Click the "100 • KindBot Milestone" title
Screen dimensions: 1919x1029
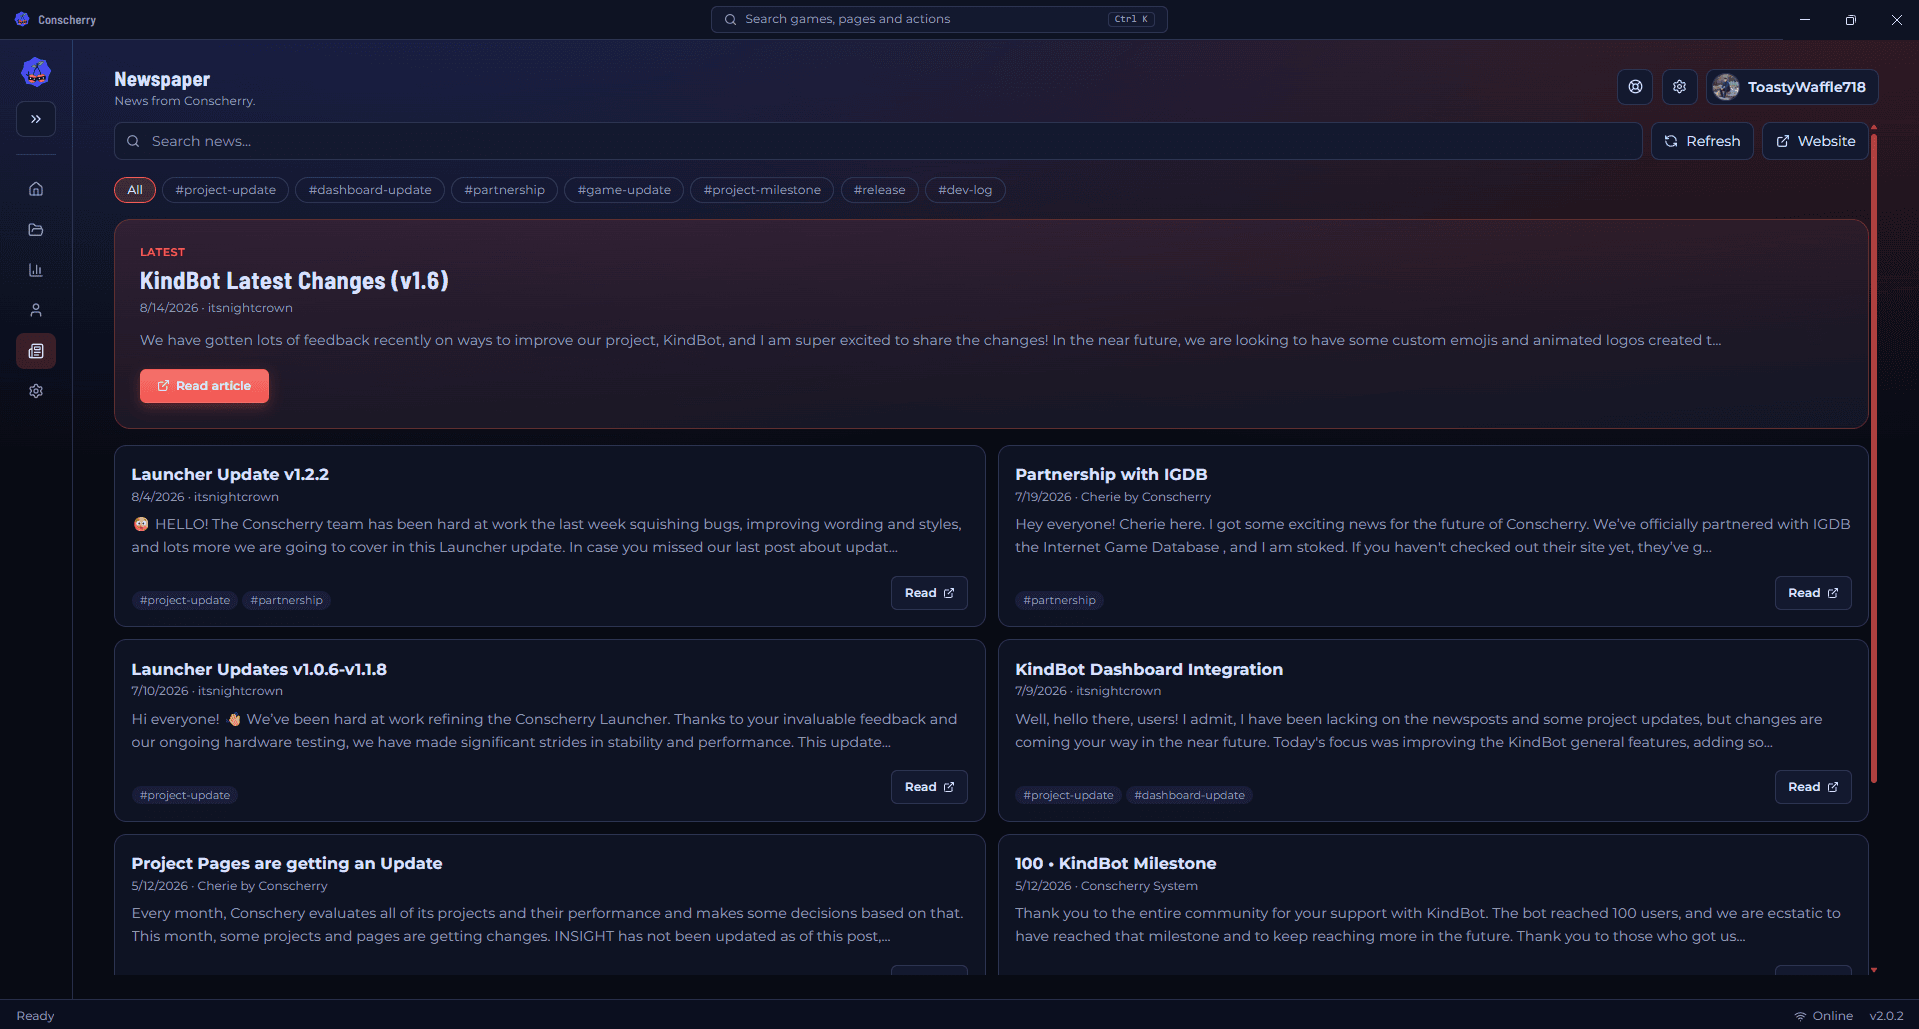[x=1116, y=863]
